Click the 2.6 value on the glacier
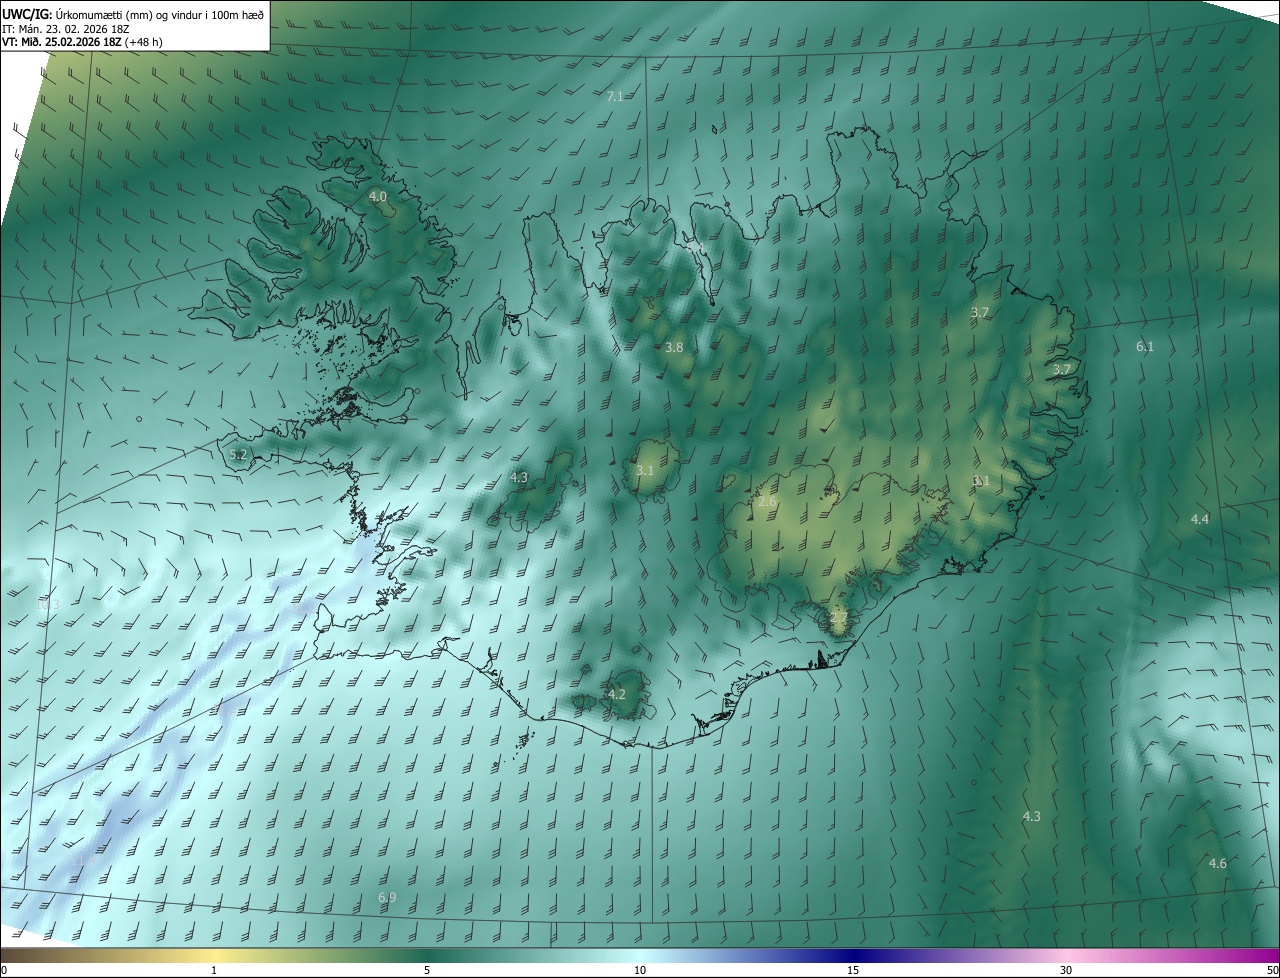Image resolution: width=1280 pixels, height=978 pixels. coord(767,501)
